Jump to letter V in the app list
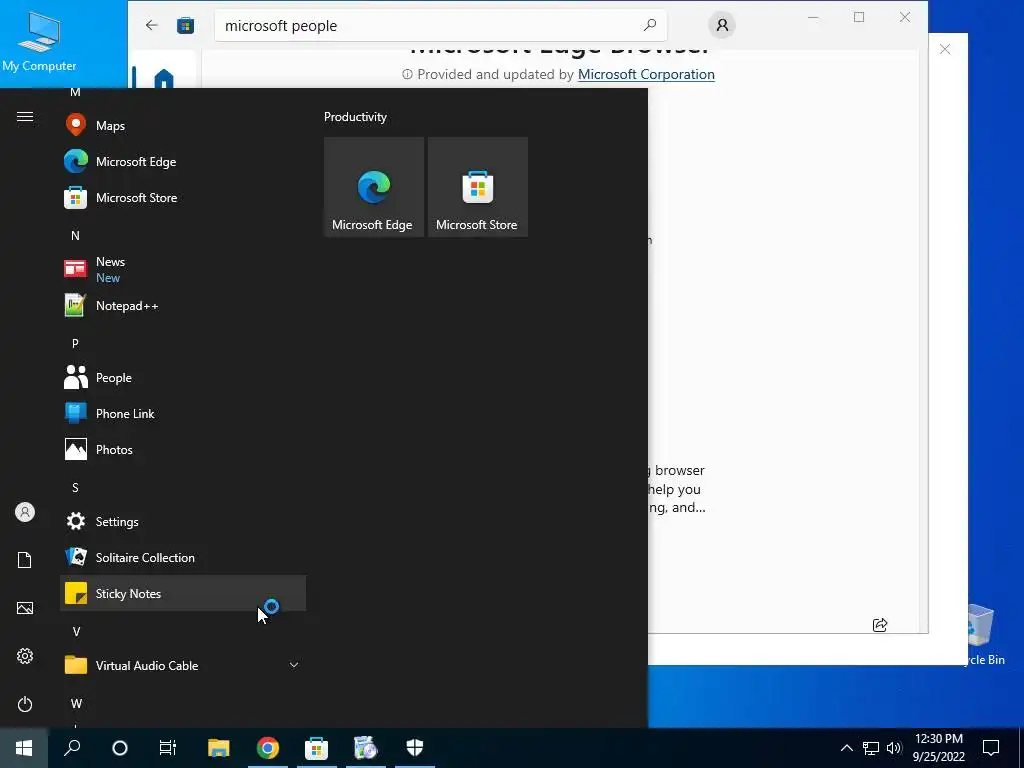Image resolution: width=1024 pixels, height=768 pixels. tap(76, 631)
